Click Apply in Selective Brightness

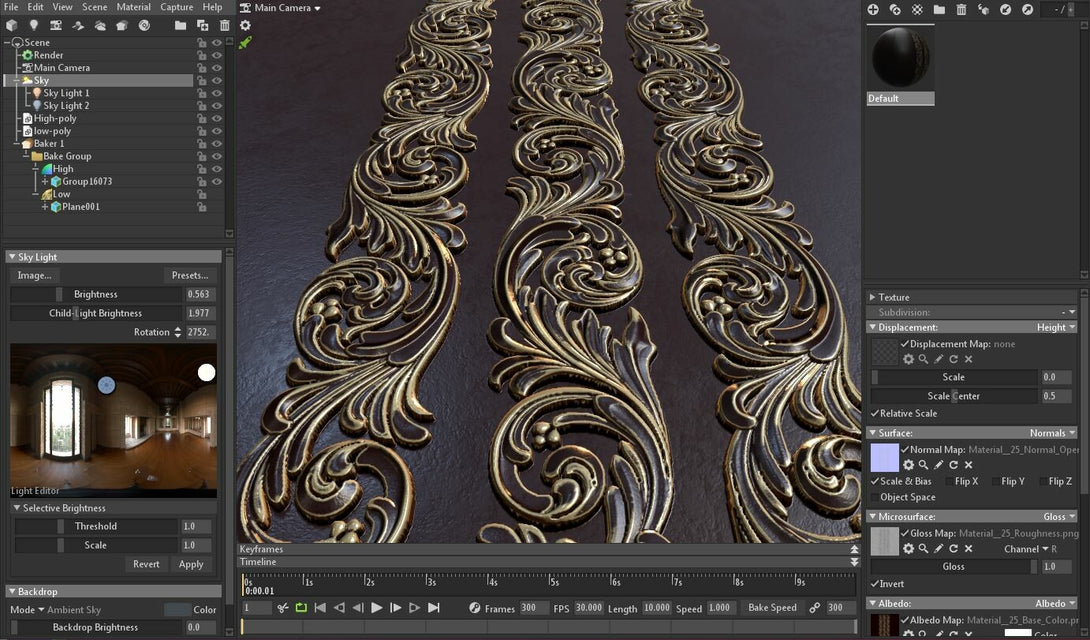191,564
